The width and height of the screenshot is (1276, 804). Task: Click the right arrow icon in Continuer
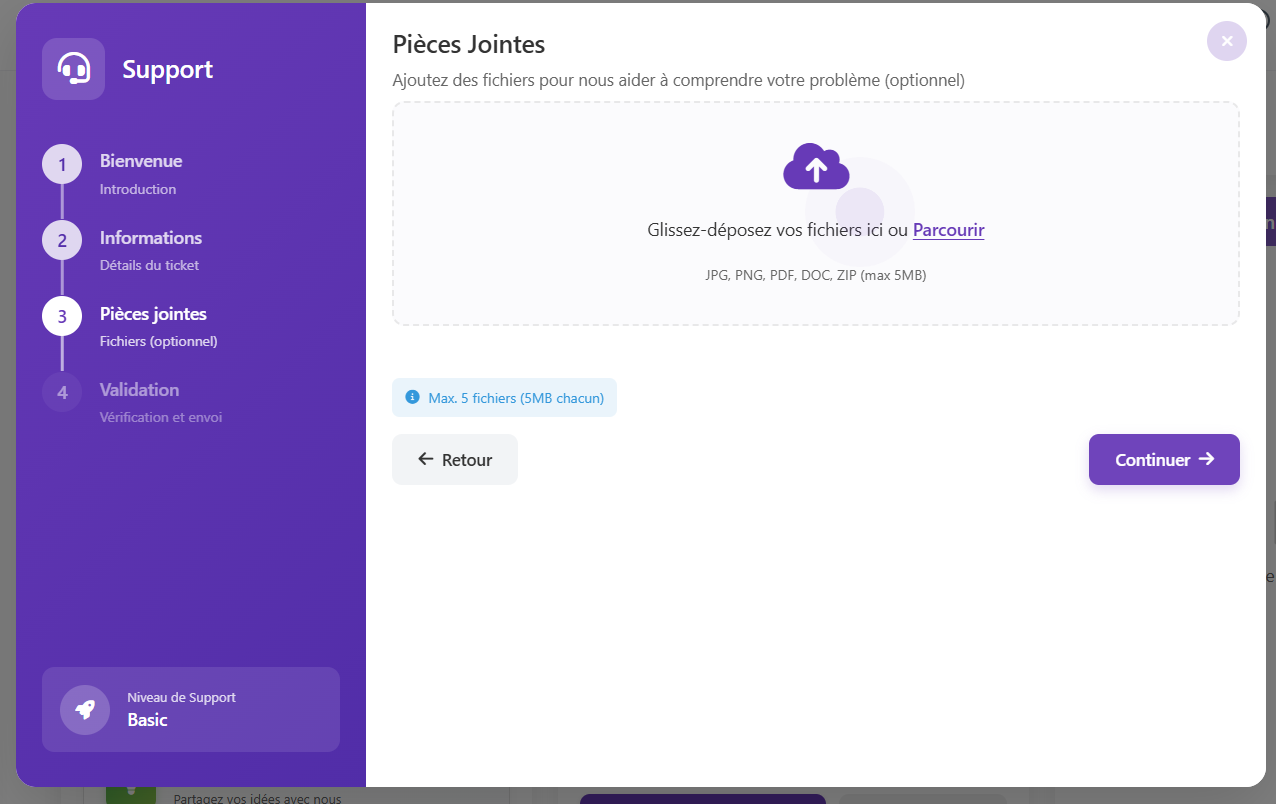point(1206,459)
